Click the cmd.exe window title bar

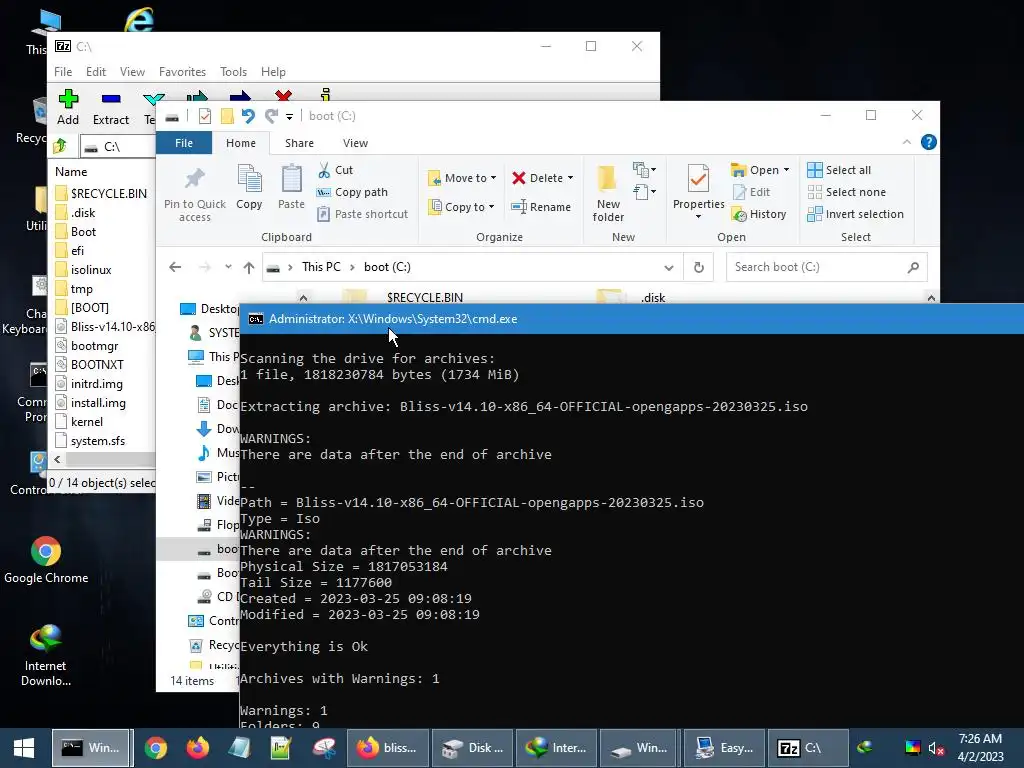point(632,319)
